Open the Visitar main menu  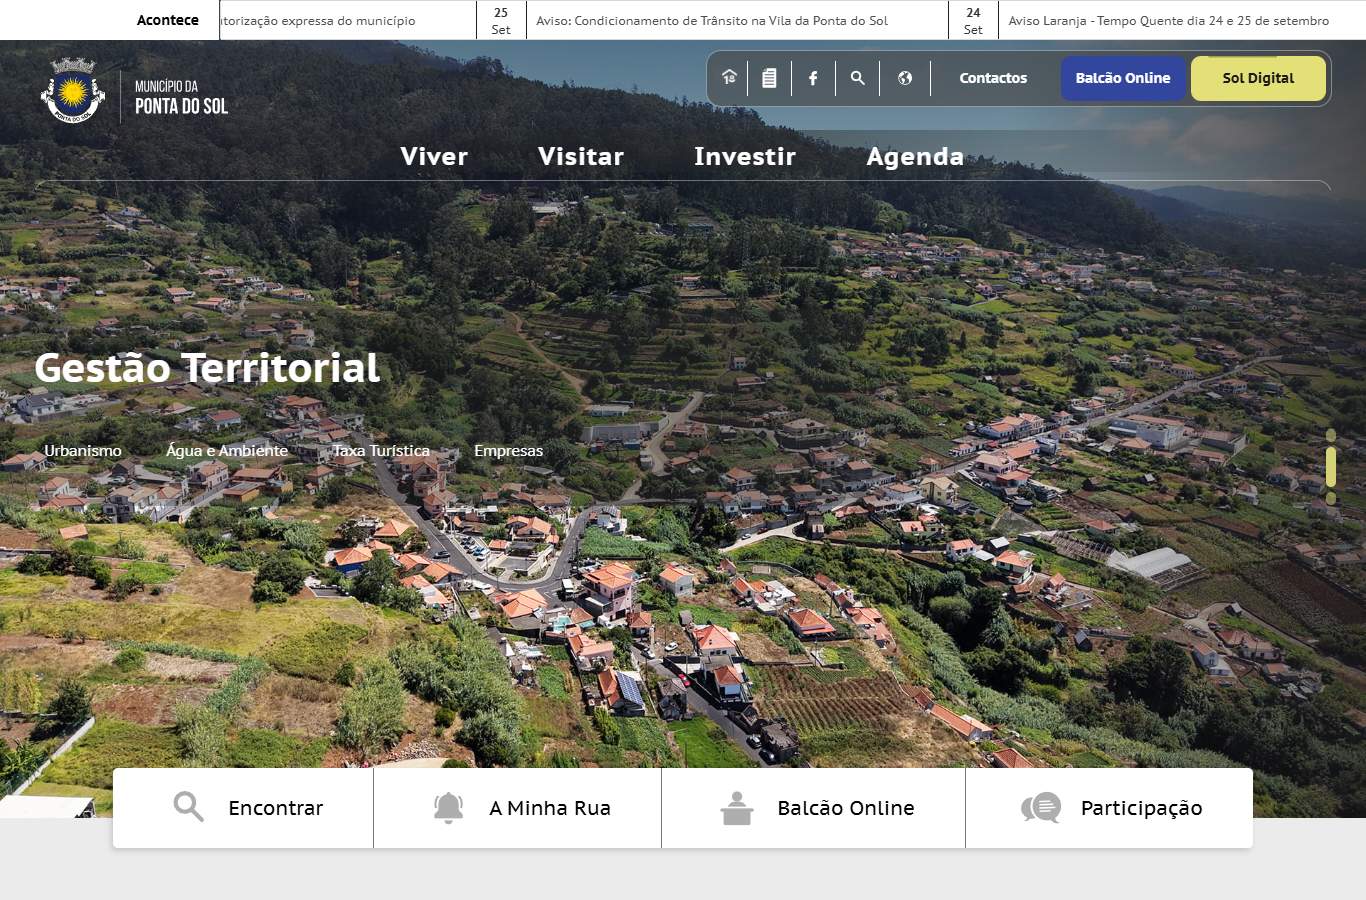pos(581,157)
